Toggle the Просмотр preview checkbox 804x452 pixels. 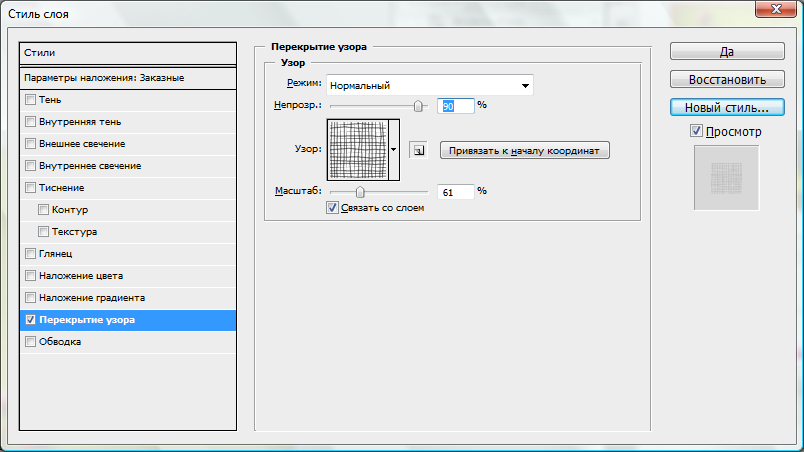pos(696,131)
